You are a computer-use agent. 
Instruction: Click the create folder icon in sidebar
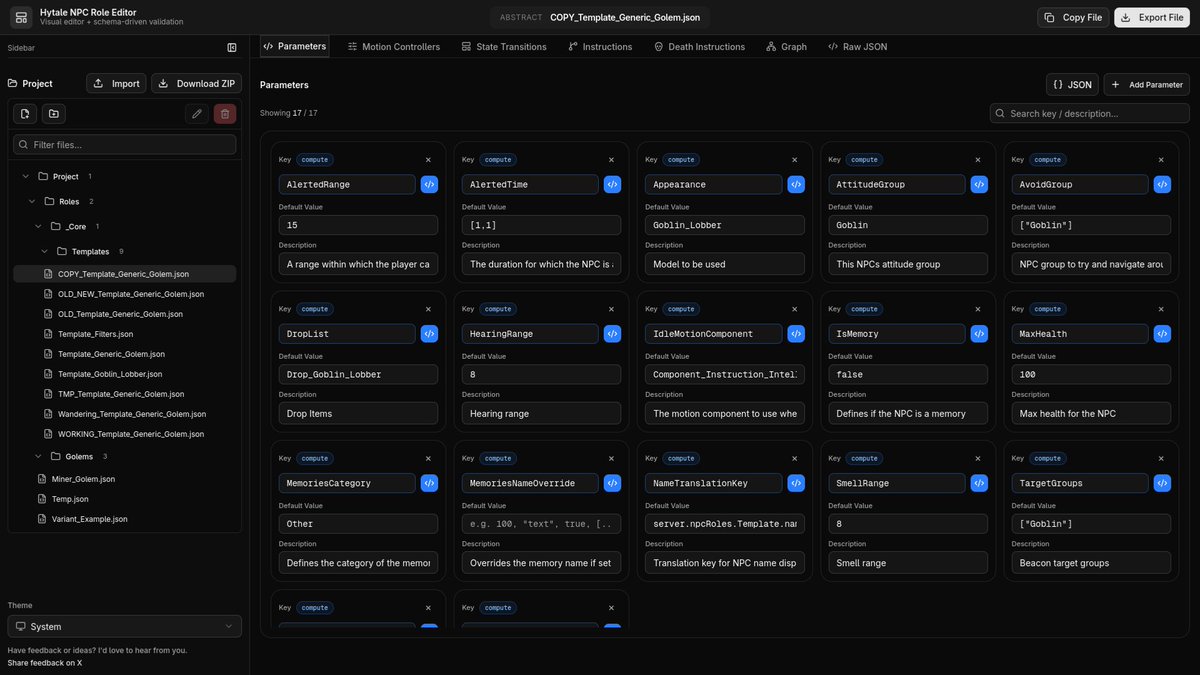[53, 113]
